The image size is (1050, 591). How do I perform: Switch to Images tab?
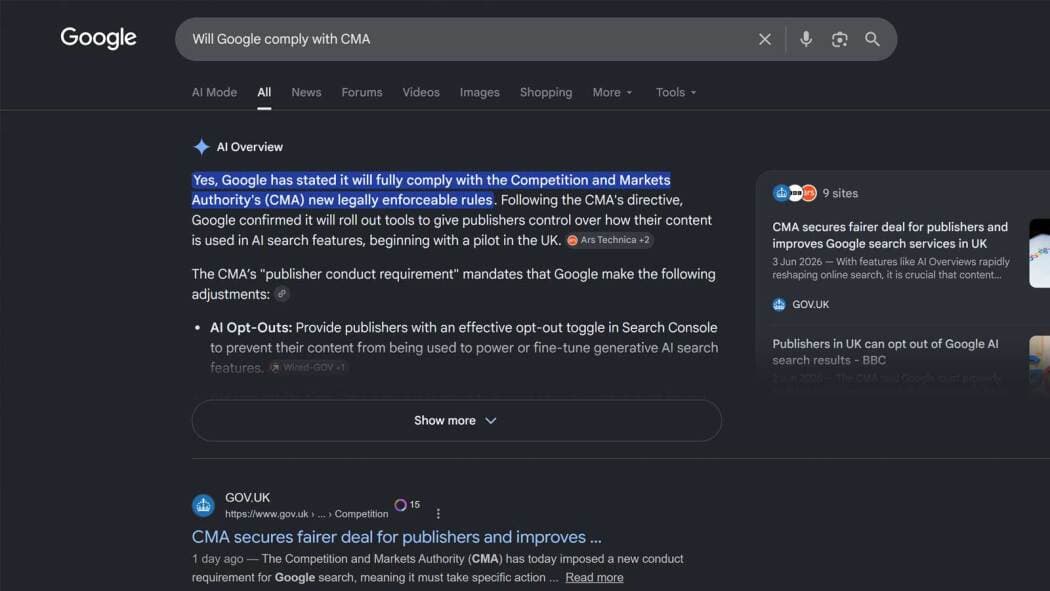[479, 92]
